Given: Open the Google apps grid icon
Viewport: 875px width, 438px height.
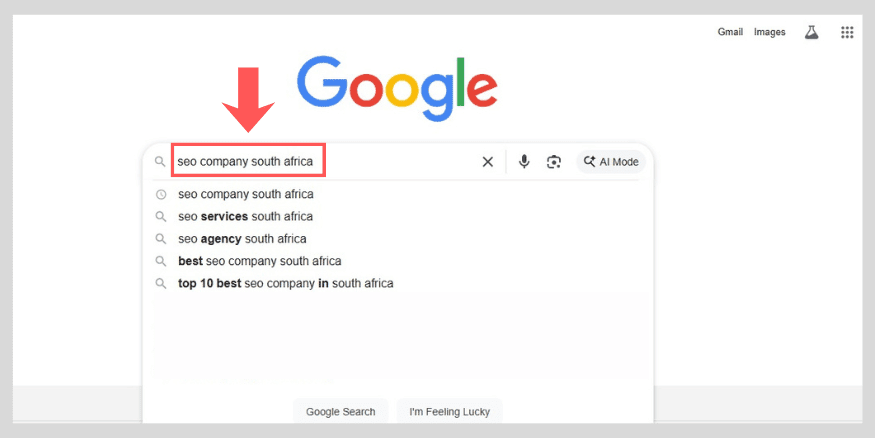Looking at the screenshot, I should 847,32.
